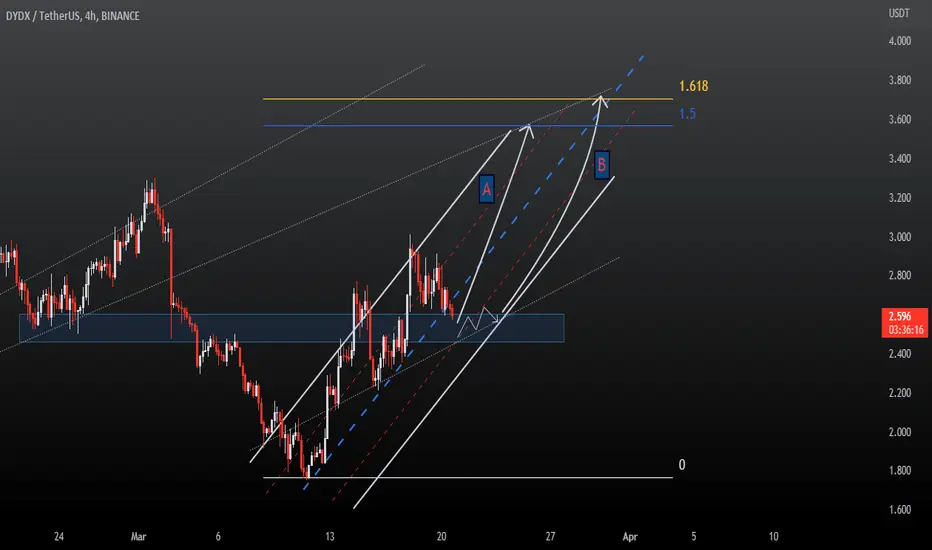Viewport: 932px width, 550px height.
Task: Click the Apr date on time axis
Action: point(630,537)
